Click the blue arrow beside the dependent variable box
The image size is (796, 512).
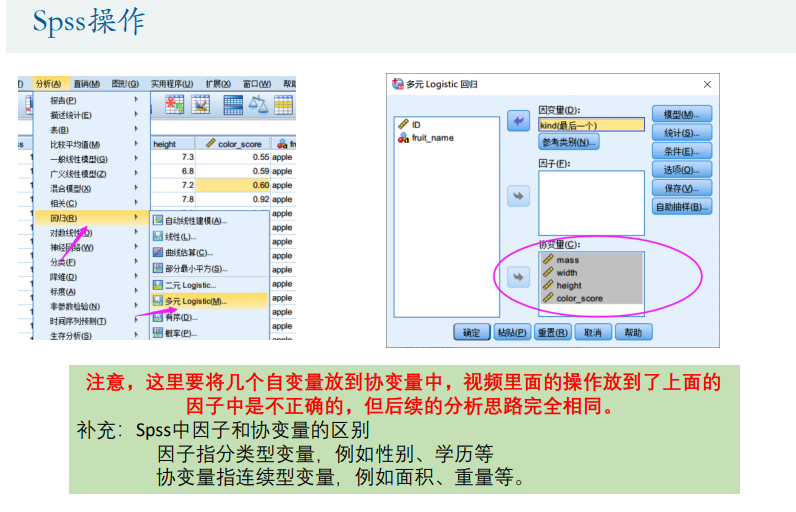point(518,122)
